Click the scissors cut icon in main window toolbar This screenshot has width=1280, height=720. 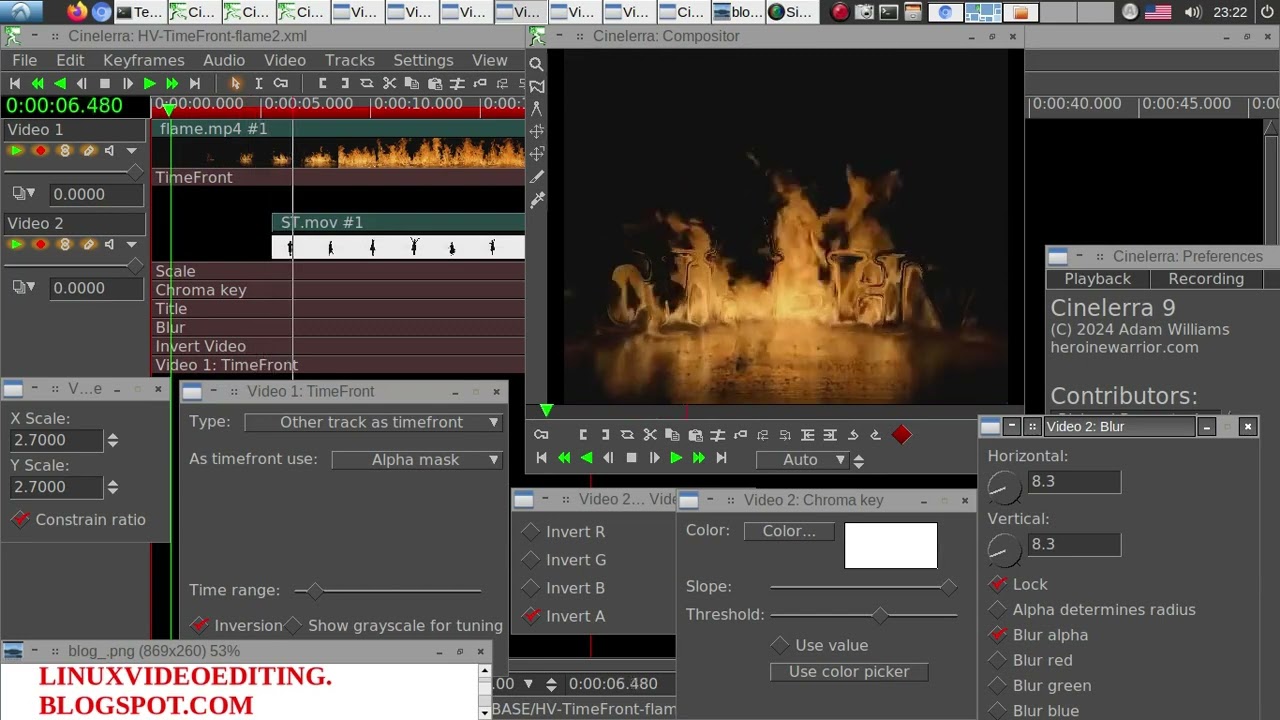coord(389,84)
